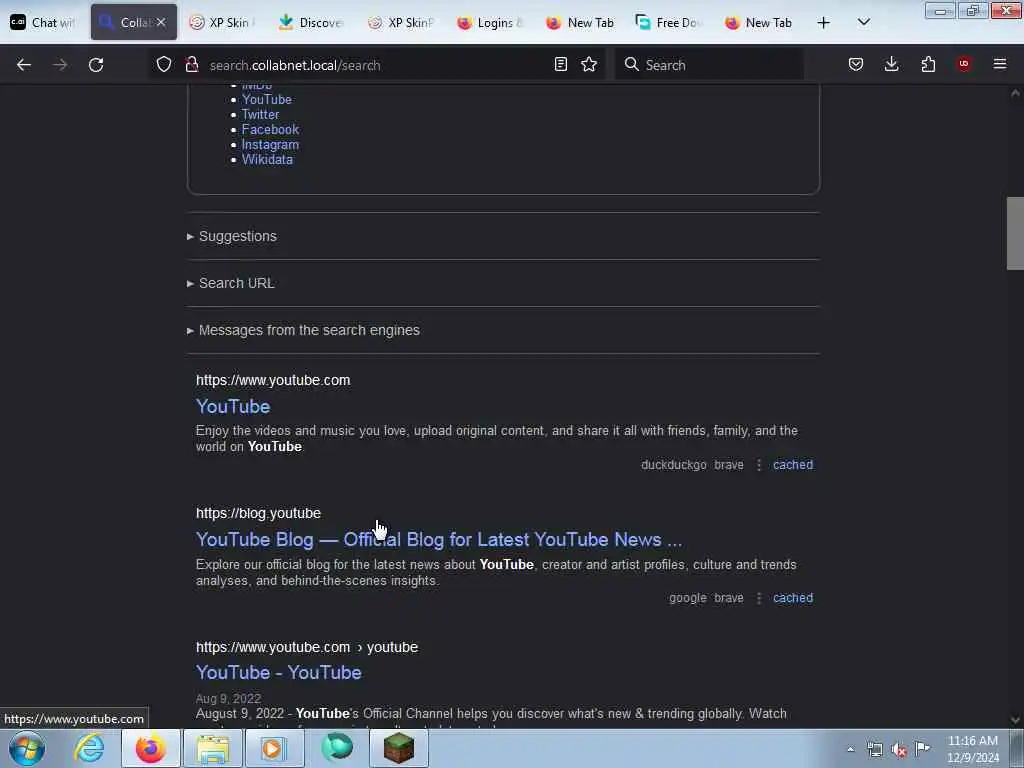Open the Minecraft grass block taskbar icon

point(398,748)
